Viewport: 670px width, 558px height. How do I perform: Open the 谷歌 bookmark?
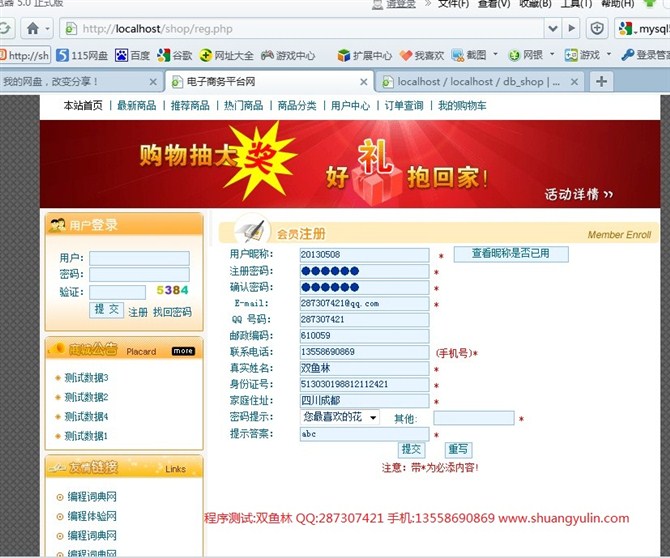(x=174, y=55)
